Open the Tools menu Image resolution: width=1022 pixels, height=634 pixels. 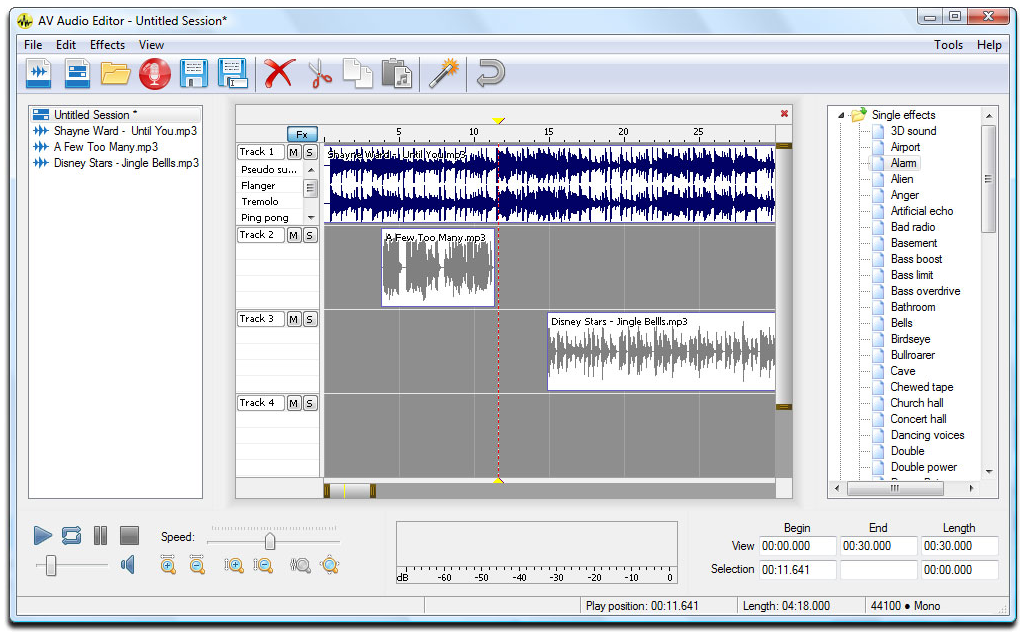(948, 45)
